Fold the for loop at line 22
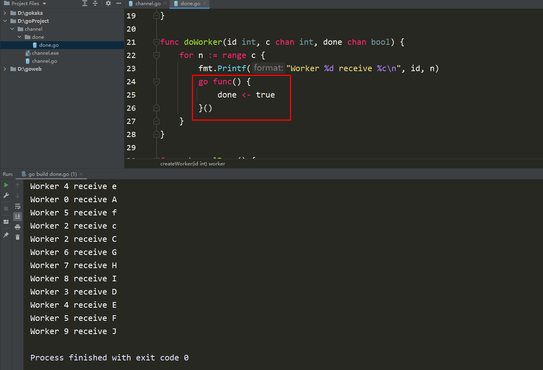The width and height of the screenshot is (543, 370). pyautogui.click(x=156, y=55)
